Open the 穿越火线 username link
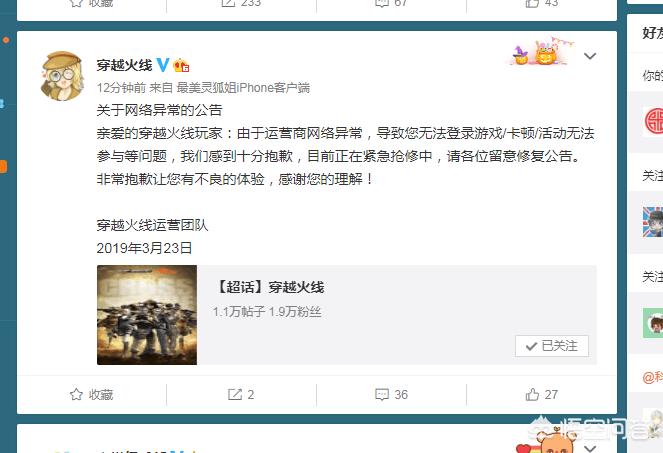Image resolution: width=663 pixels, height=453 pixels. (x=124, y=65)
